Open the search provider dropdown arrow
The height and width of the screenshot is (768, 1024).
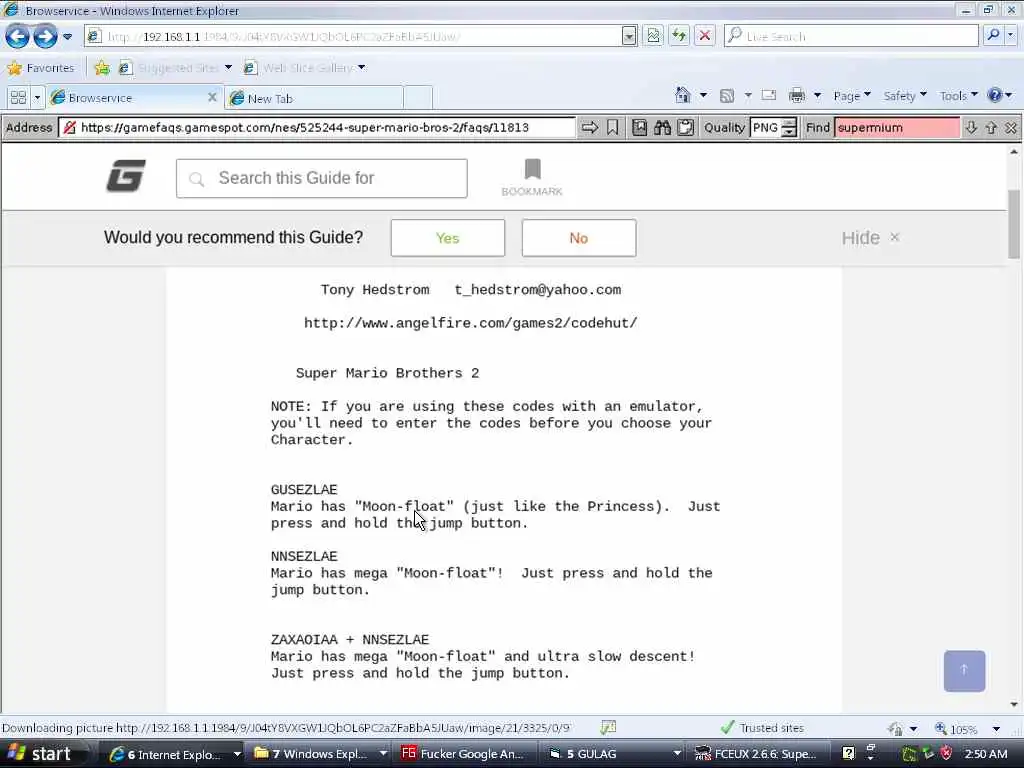click(1012, 35)
